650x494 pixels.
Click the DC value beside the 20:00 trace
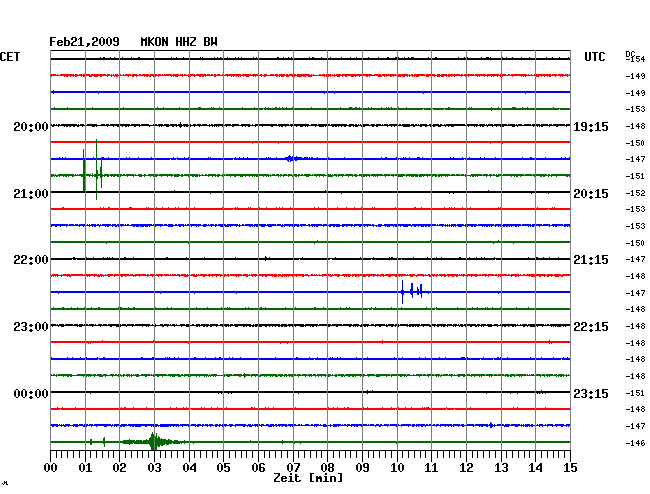pyautogui.click(x=636, y=126)
